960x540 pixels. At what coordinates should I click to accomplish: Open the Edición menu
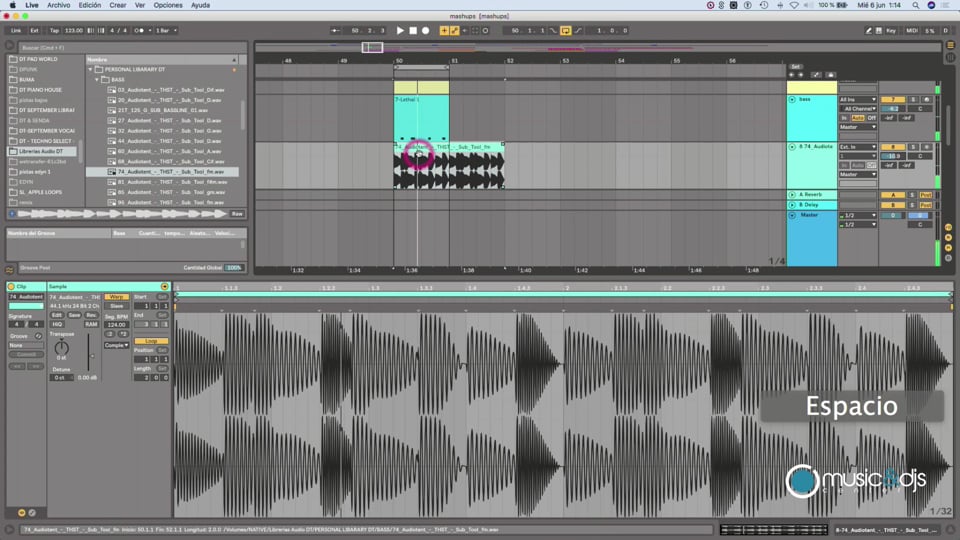tap(89, 5)
